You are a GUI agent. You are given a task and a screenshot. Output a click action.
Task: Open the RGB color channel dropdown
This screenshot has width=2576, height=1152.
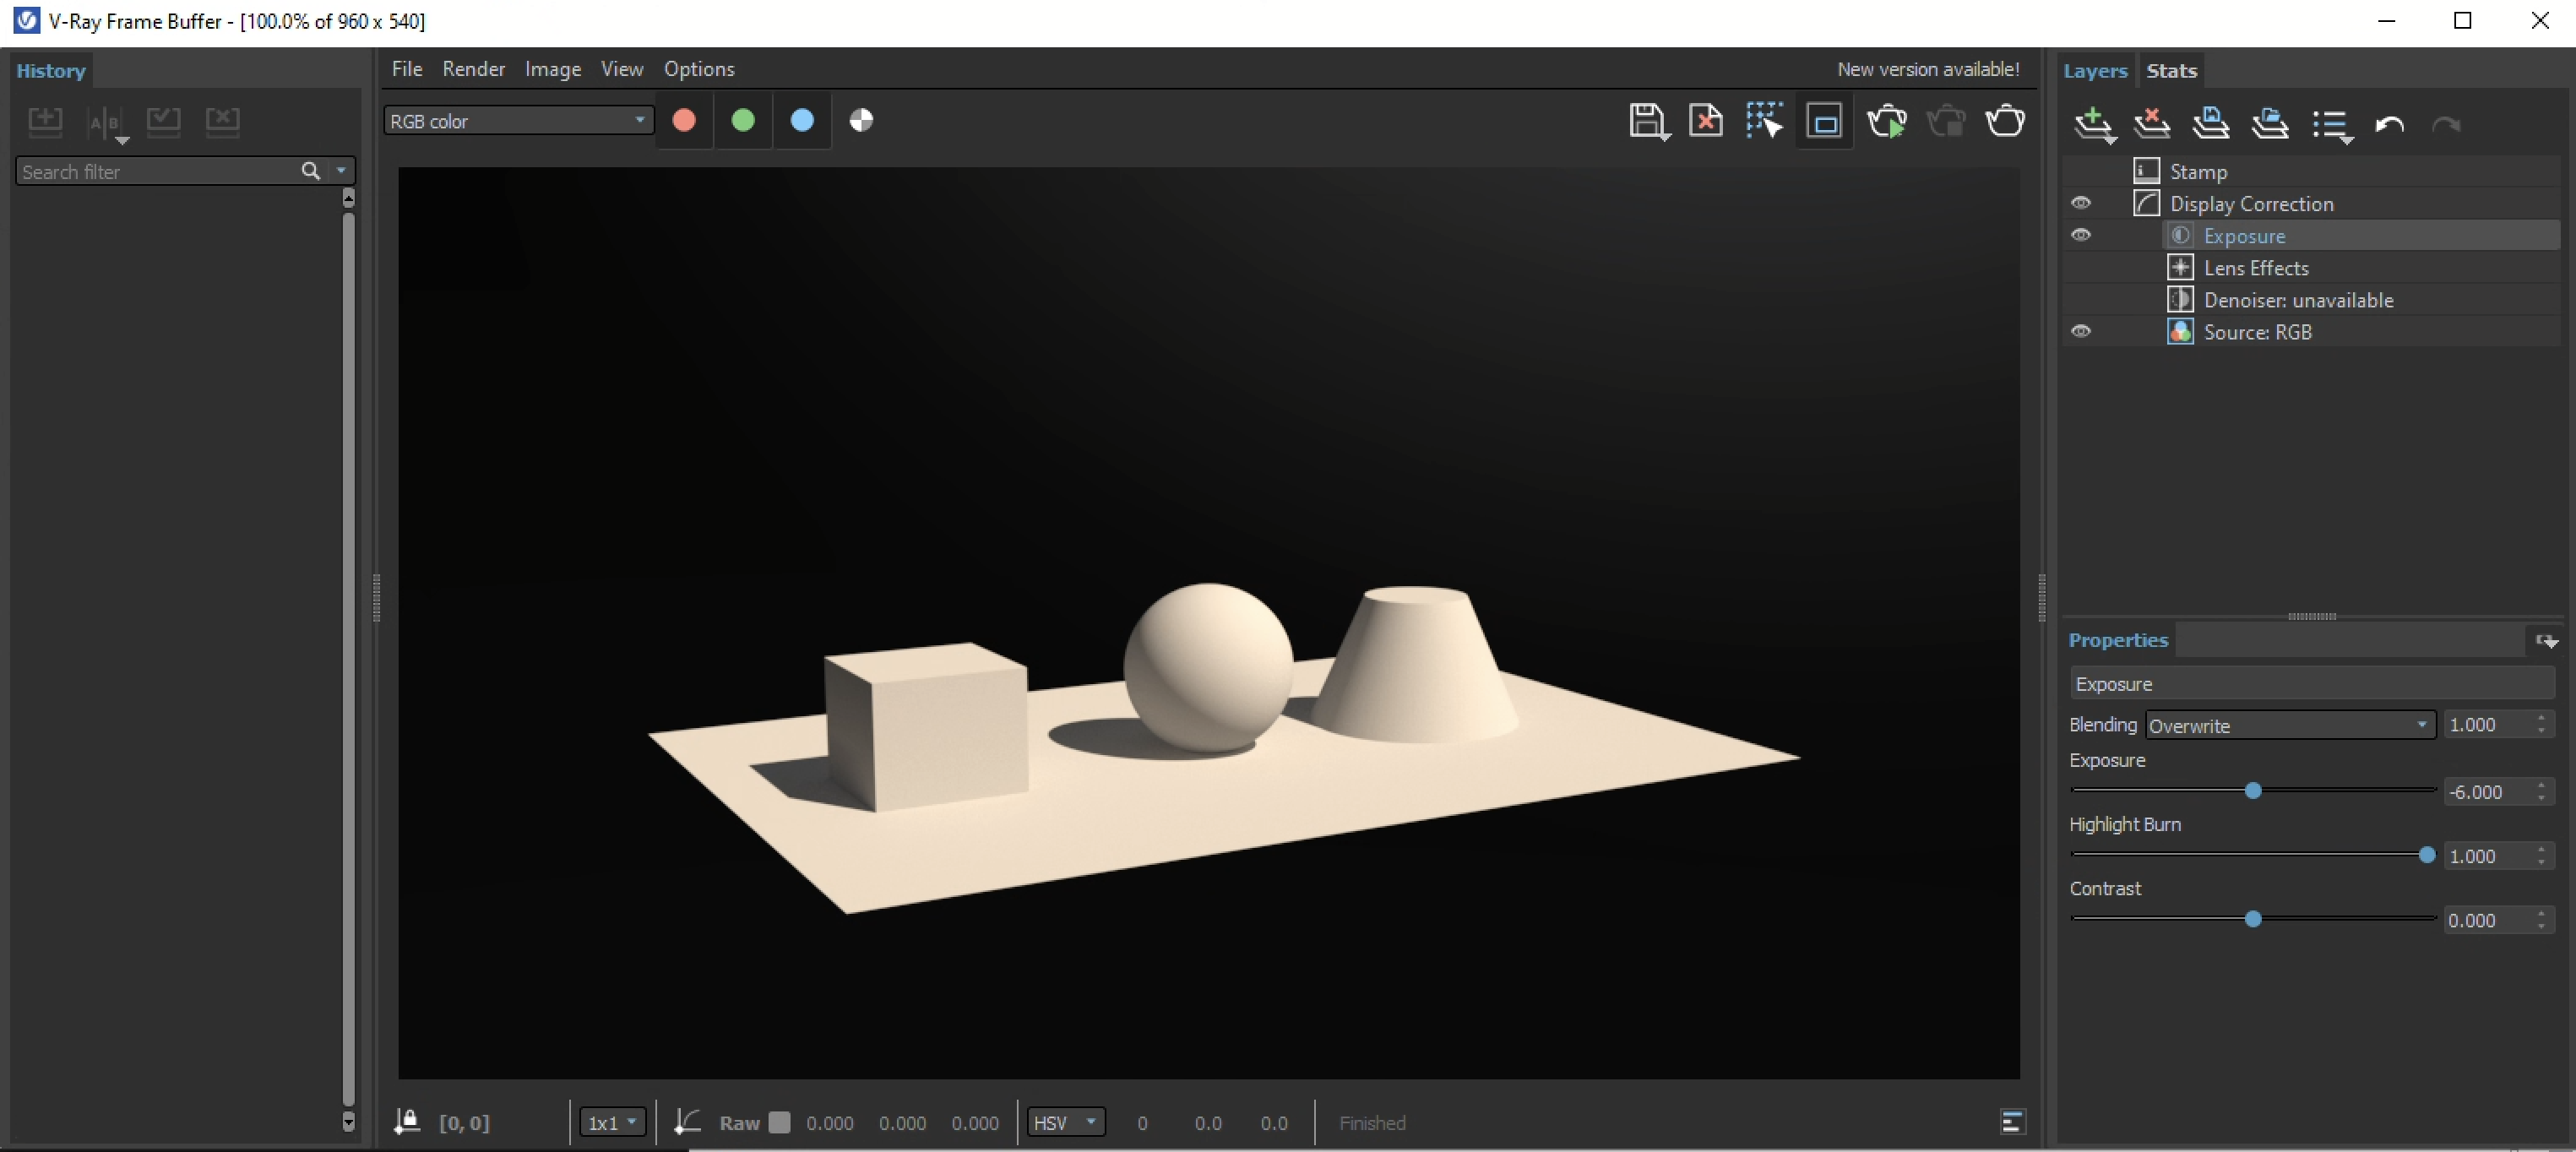(x=518, y=121)
